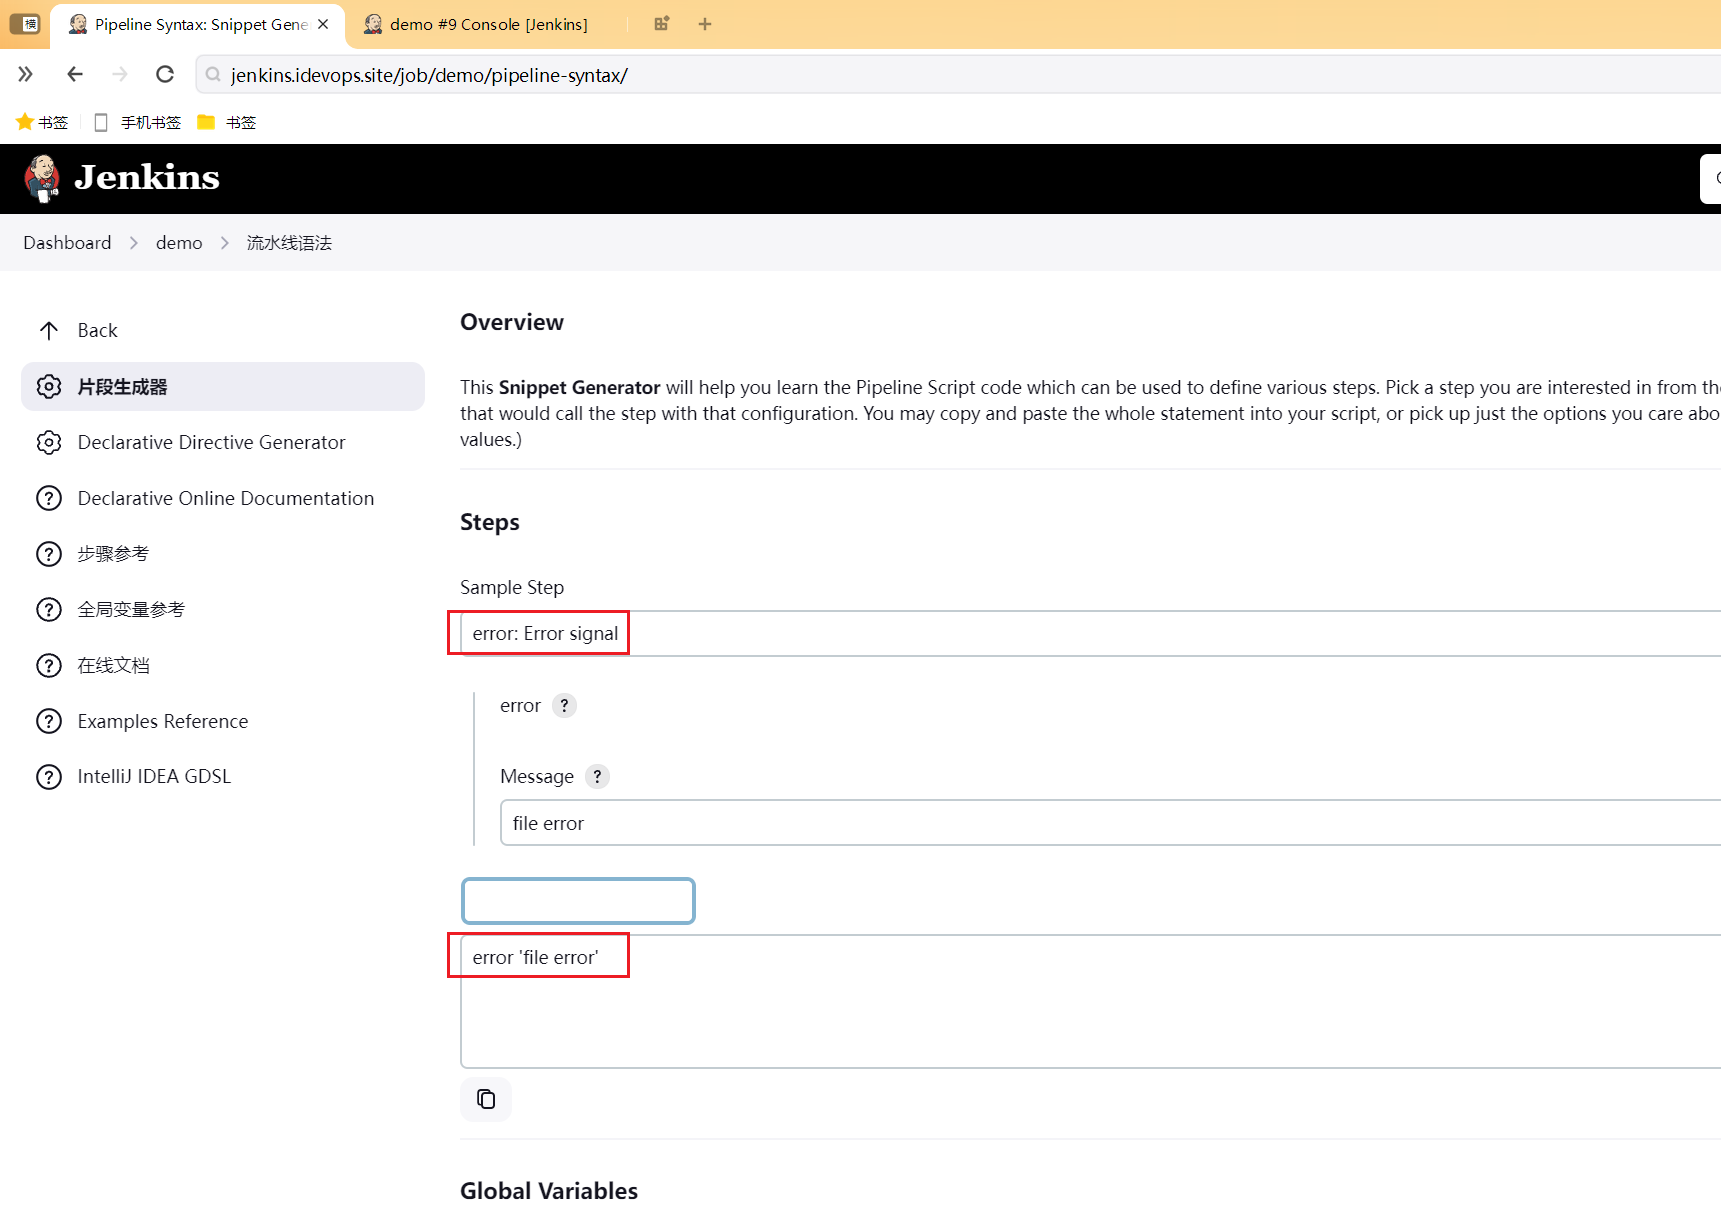Image resolution: width=1721 pixels, height=1212 pixels.
Task: Click the tab extensions icon next to new tab
Action: point(661,24)
